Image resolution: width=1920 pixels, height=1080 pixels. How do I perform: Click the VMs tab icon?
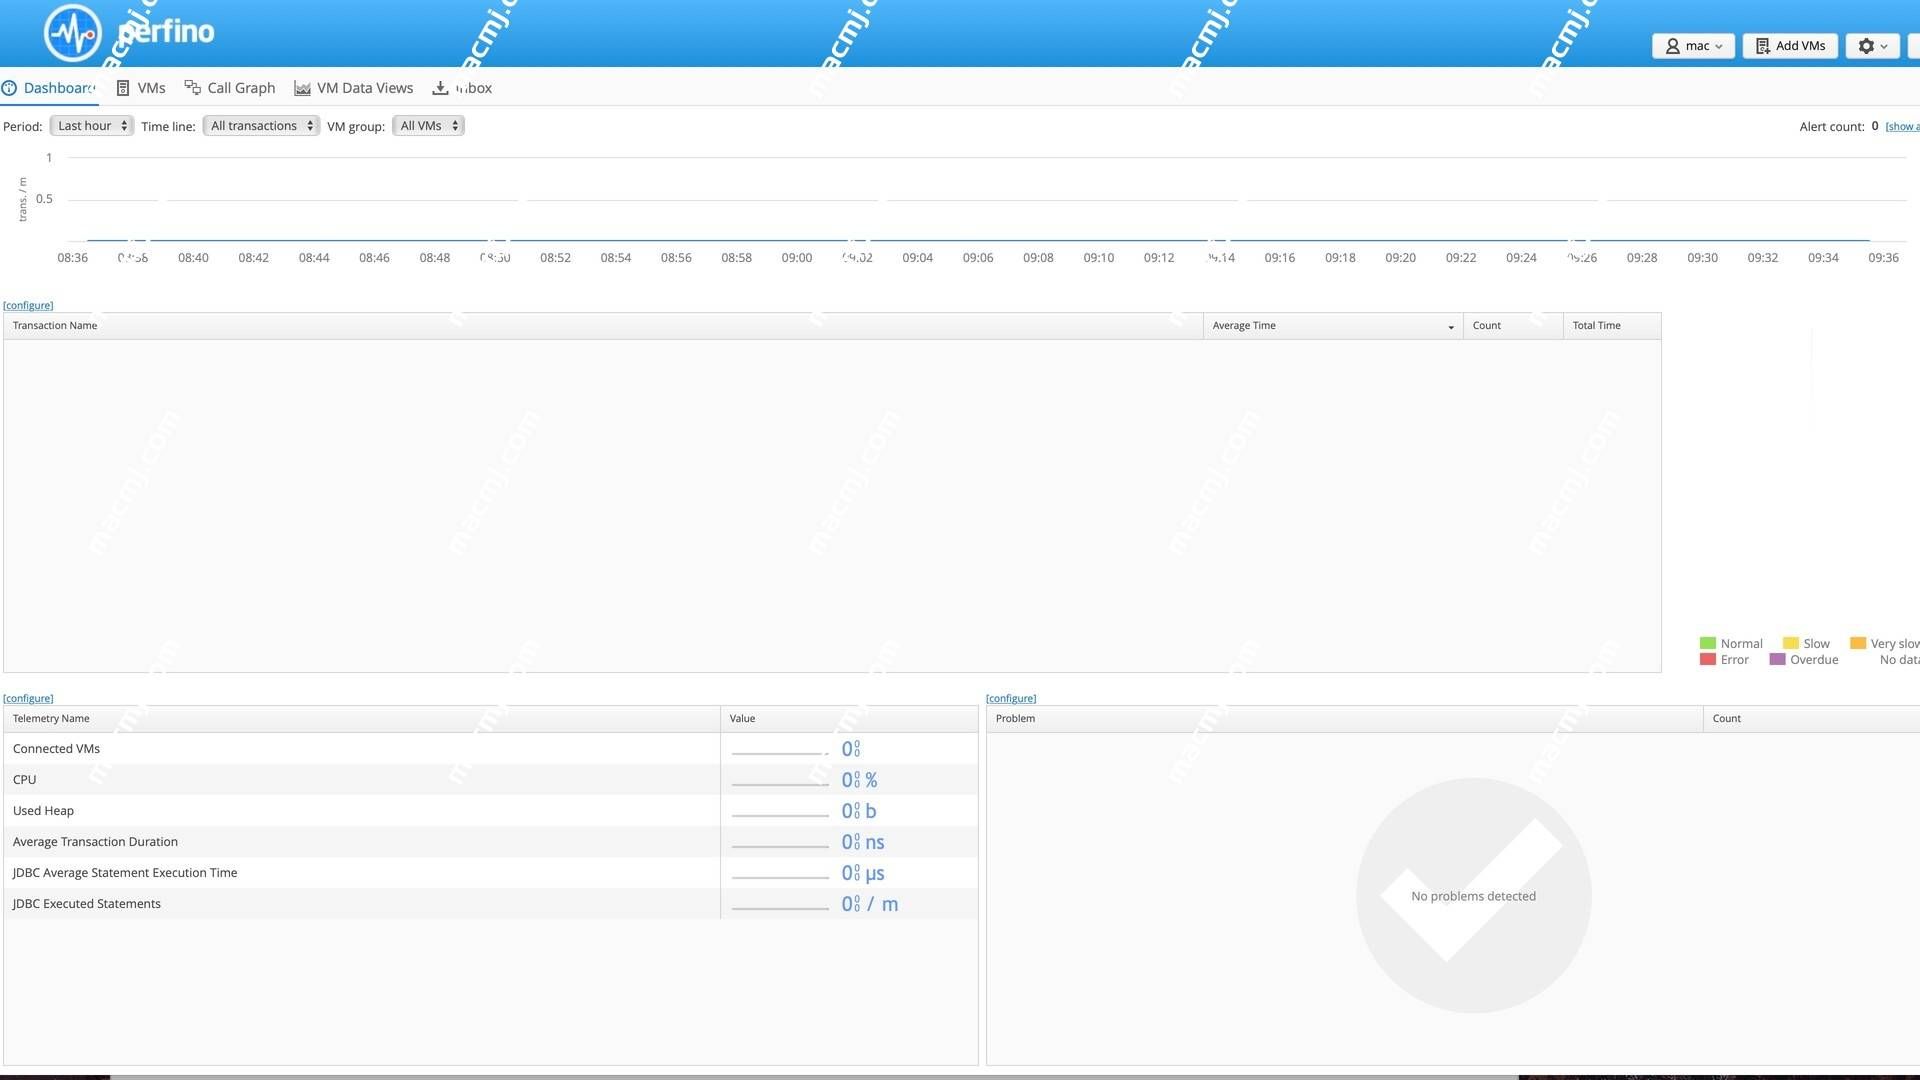pos(121,88)
